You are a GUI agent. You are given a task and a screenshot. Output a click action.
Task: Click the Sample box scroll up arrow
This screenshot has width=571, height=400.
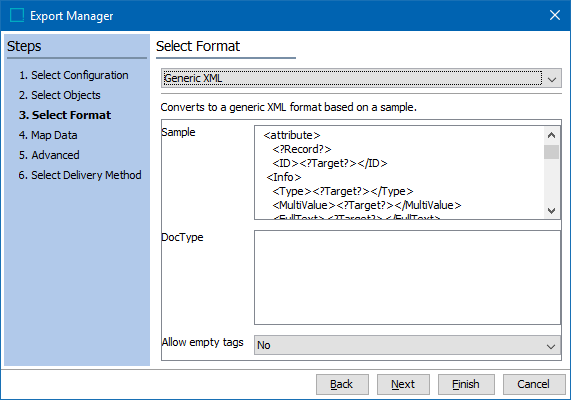551,136
